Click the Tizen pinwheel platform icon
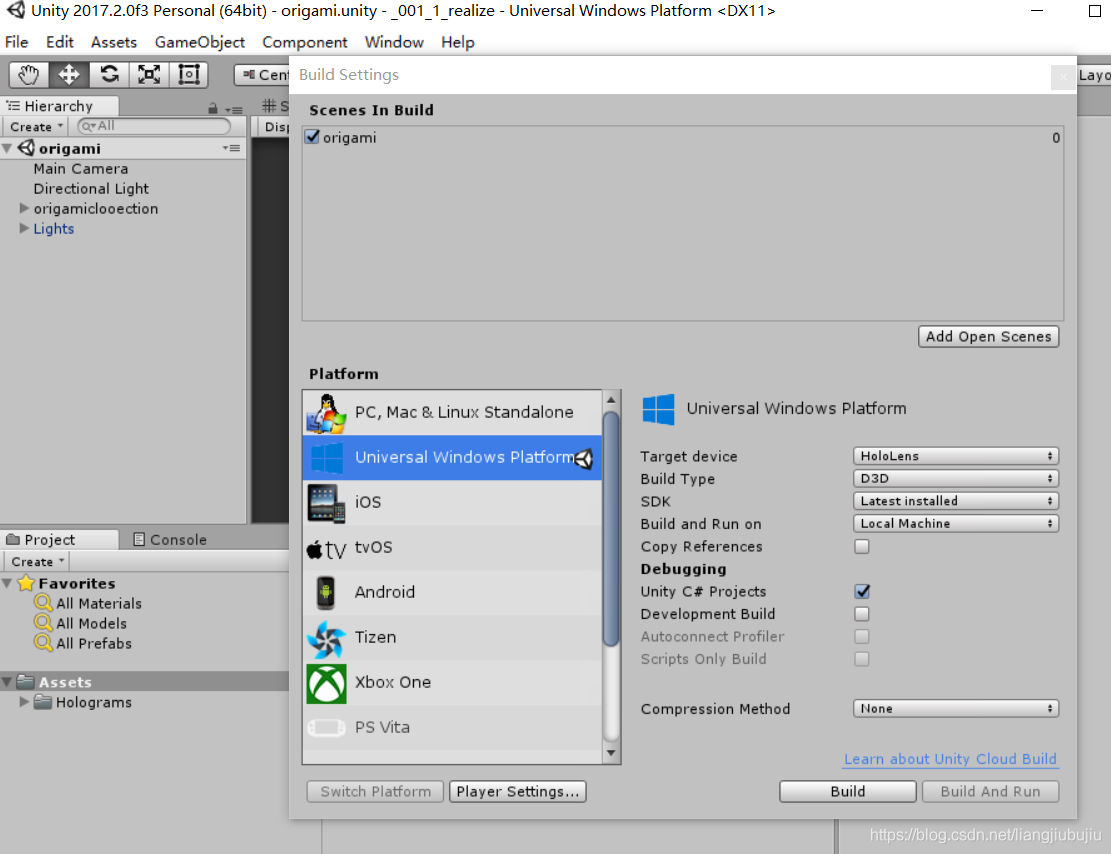The height and width of the screenshot is (854, 1111). (x=326, y=639)
